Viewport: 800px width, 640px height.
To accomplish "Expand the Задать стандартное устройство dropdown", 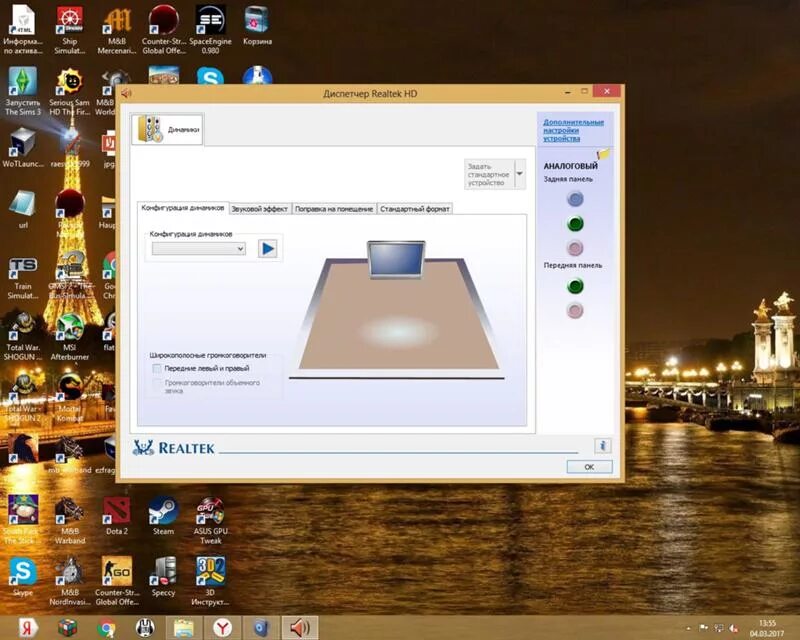I will tap(518, 172).
